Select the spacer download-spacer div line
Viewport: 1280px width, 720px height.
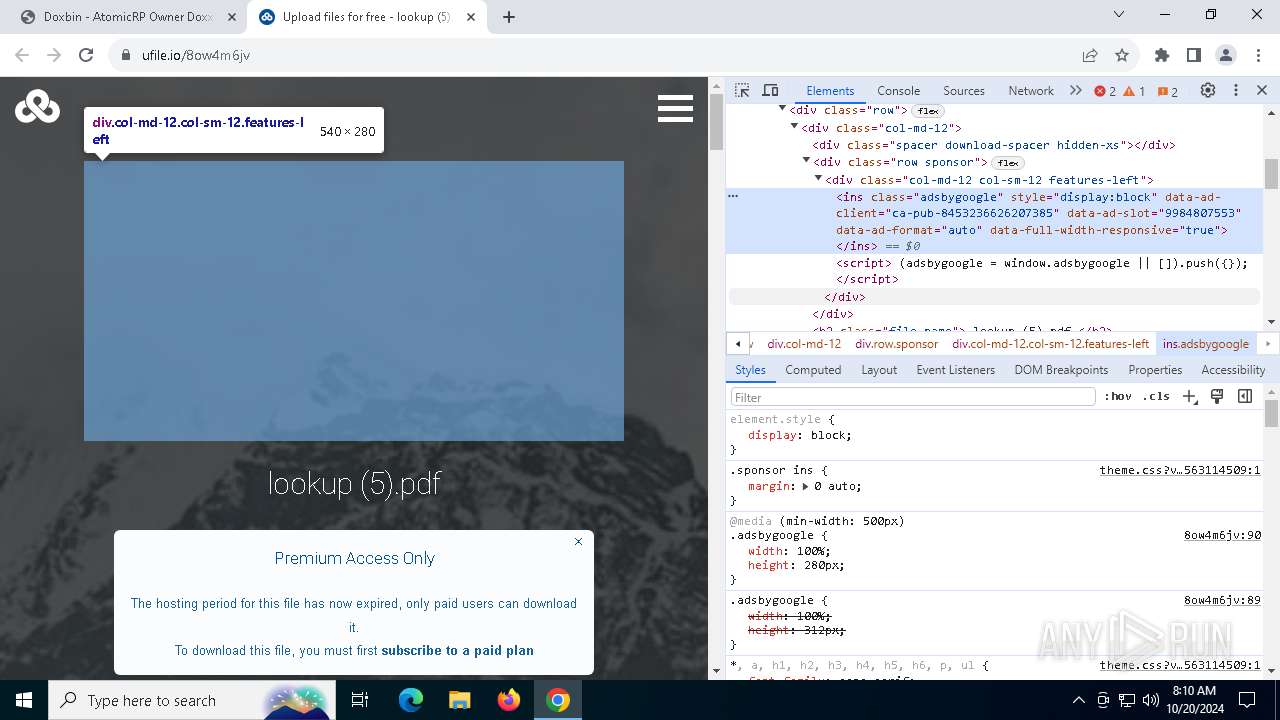pos(994,145)
